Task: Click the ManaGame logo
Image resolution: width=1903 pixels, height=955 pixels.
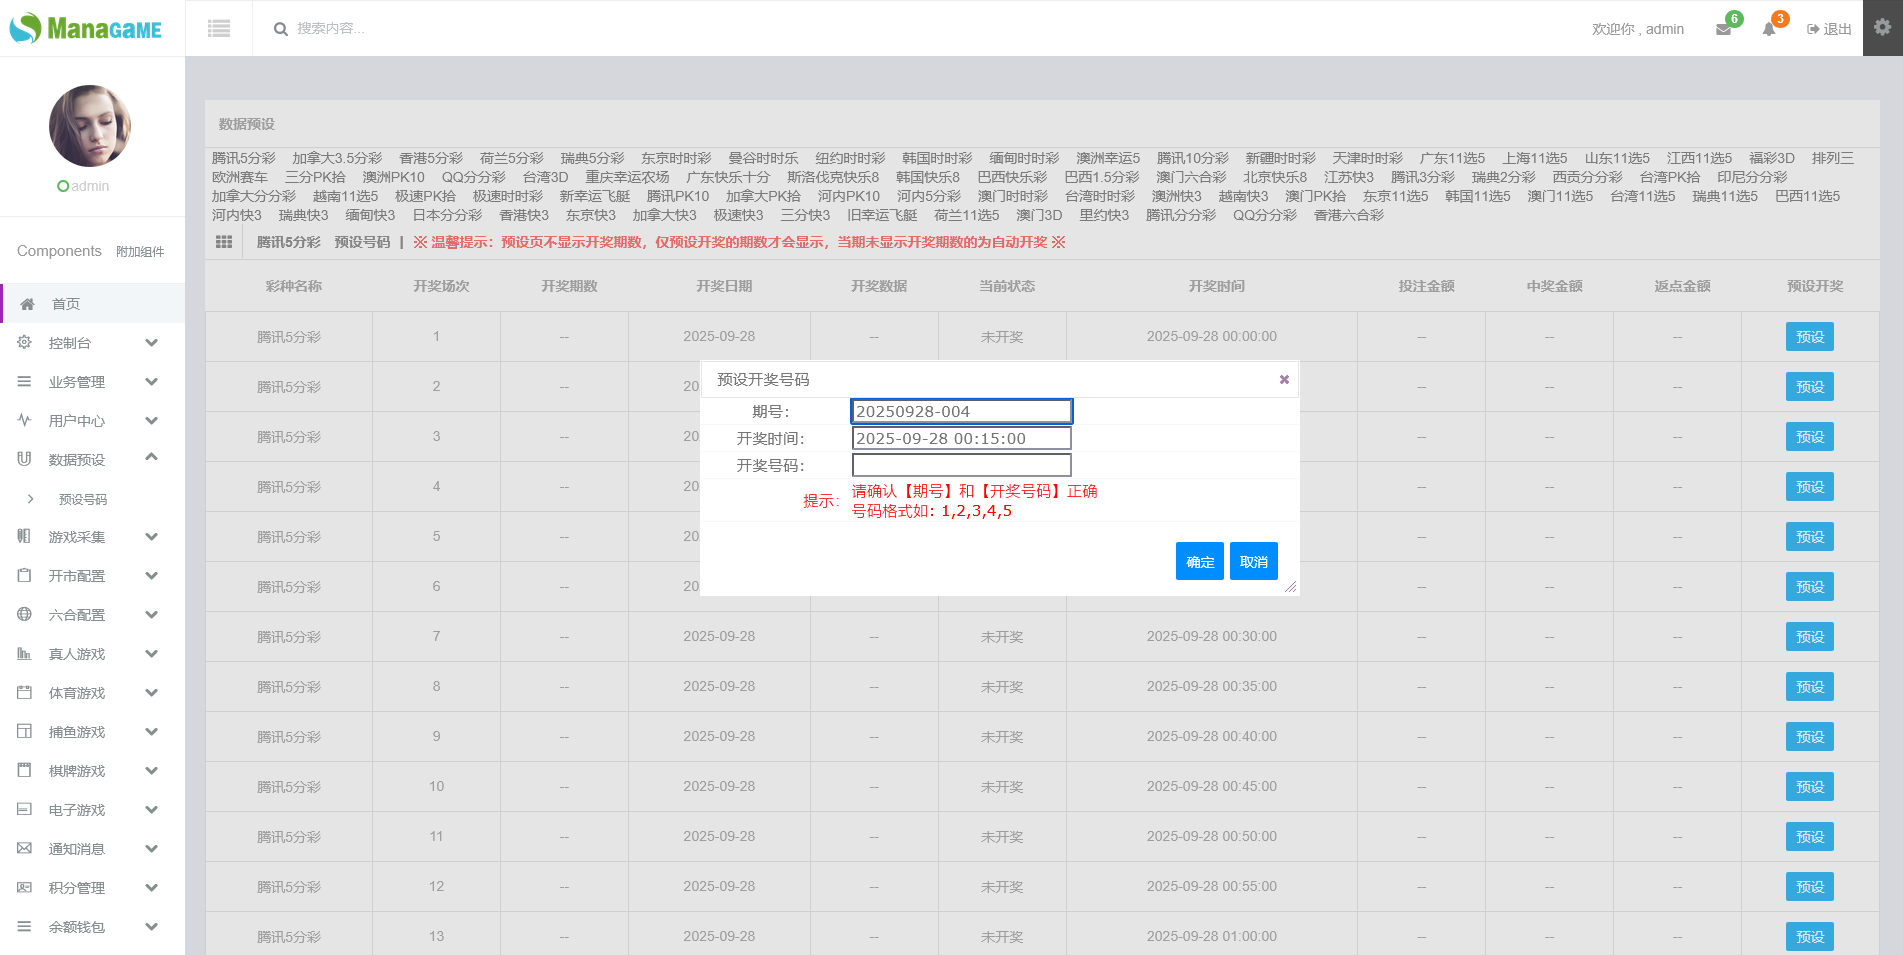Action: (x=86, y=28)
